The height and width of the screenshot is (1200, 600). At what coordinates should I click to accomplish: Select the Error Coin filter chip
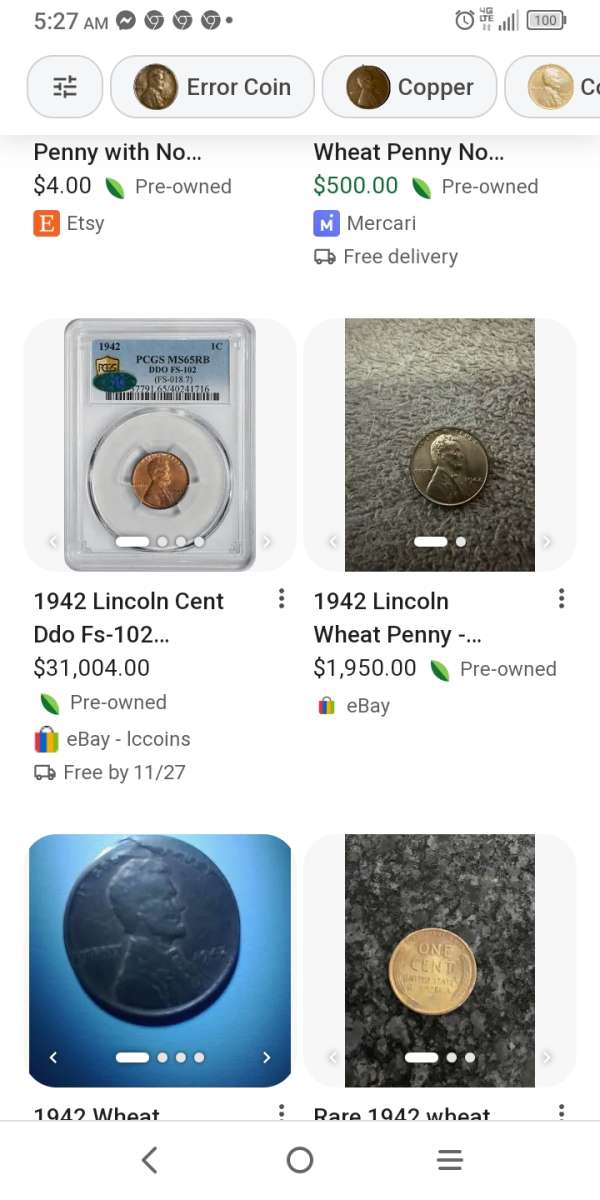pyautogui.click(x=212, y=87)
